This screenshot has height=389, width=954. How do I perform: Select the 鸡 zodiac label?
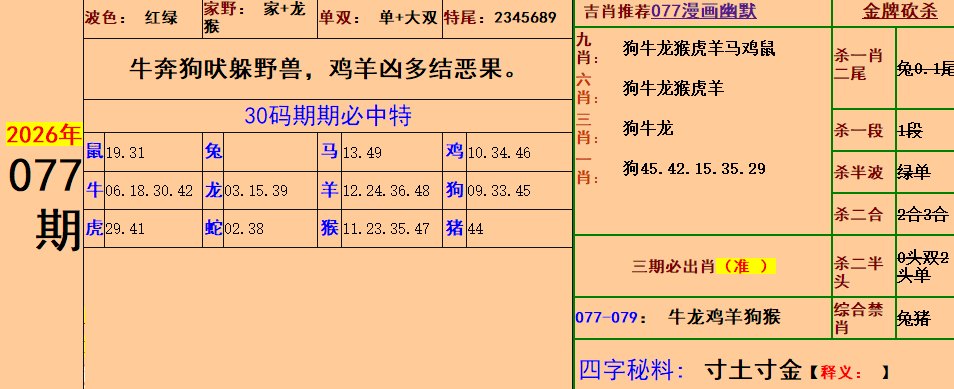454,151
